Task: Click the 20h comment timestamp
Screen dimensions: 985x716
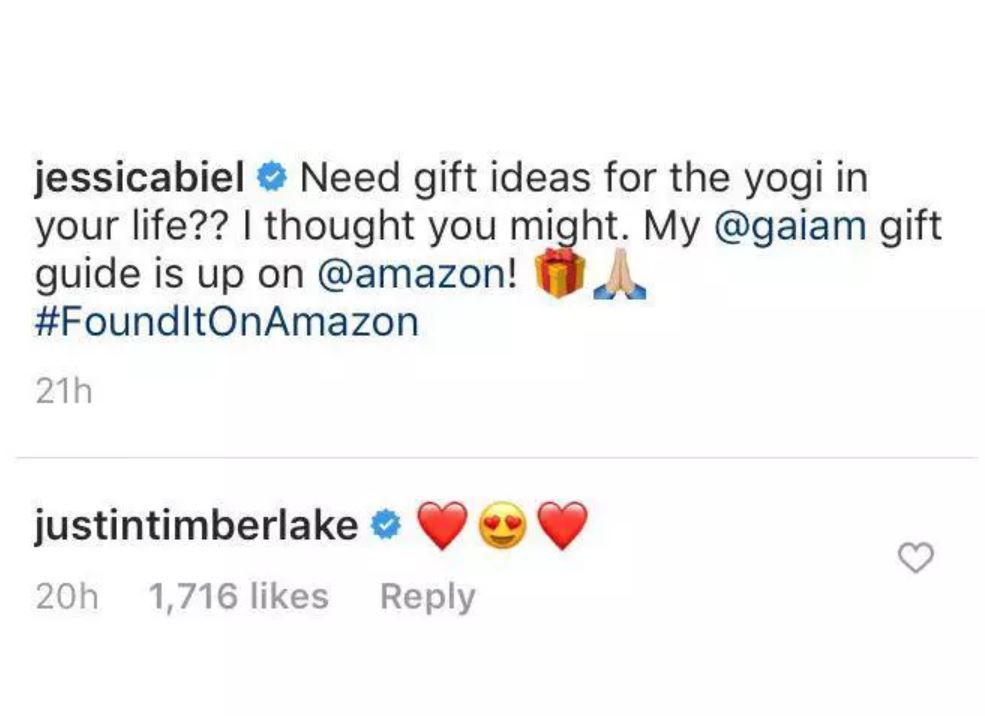Action: (67, 596)
